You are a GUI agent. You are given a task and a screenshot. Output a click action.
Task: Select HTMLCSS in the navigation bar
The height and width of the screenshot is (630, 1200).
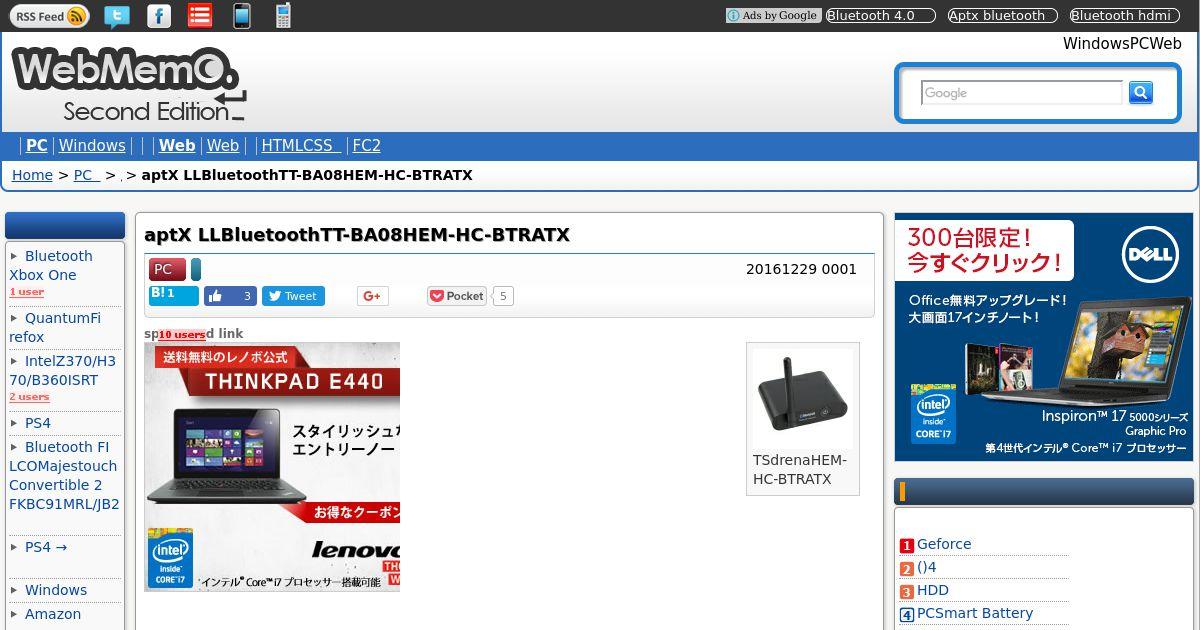pos(300,146)
